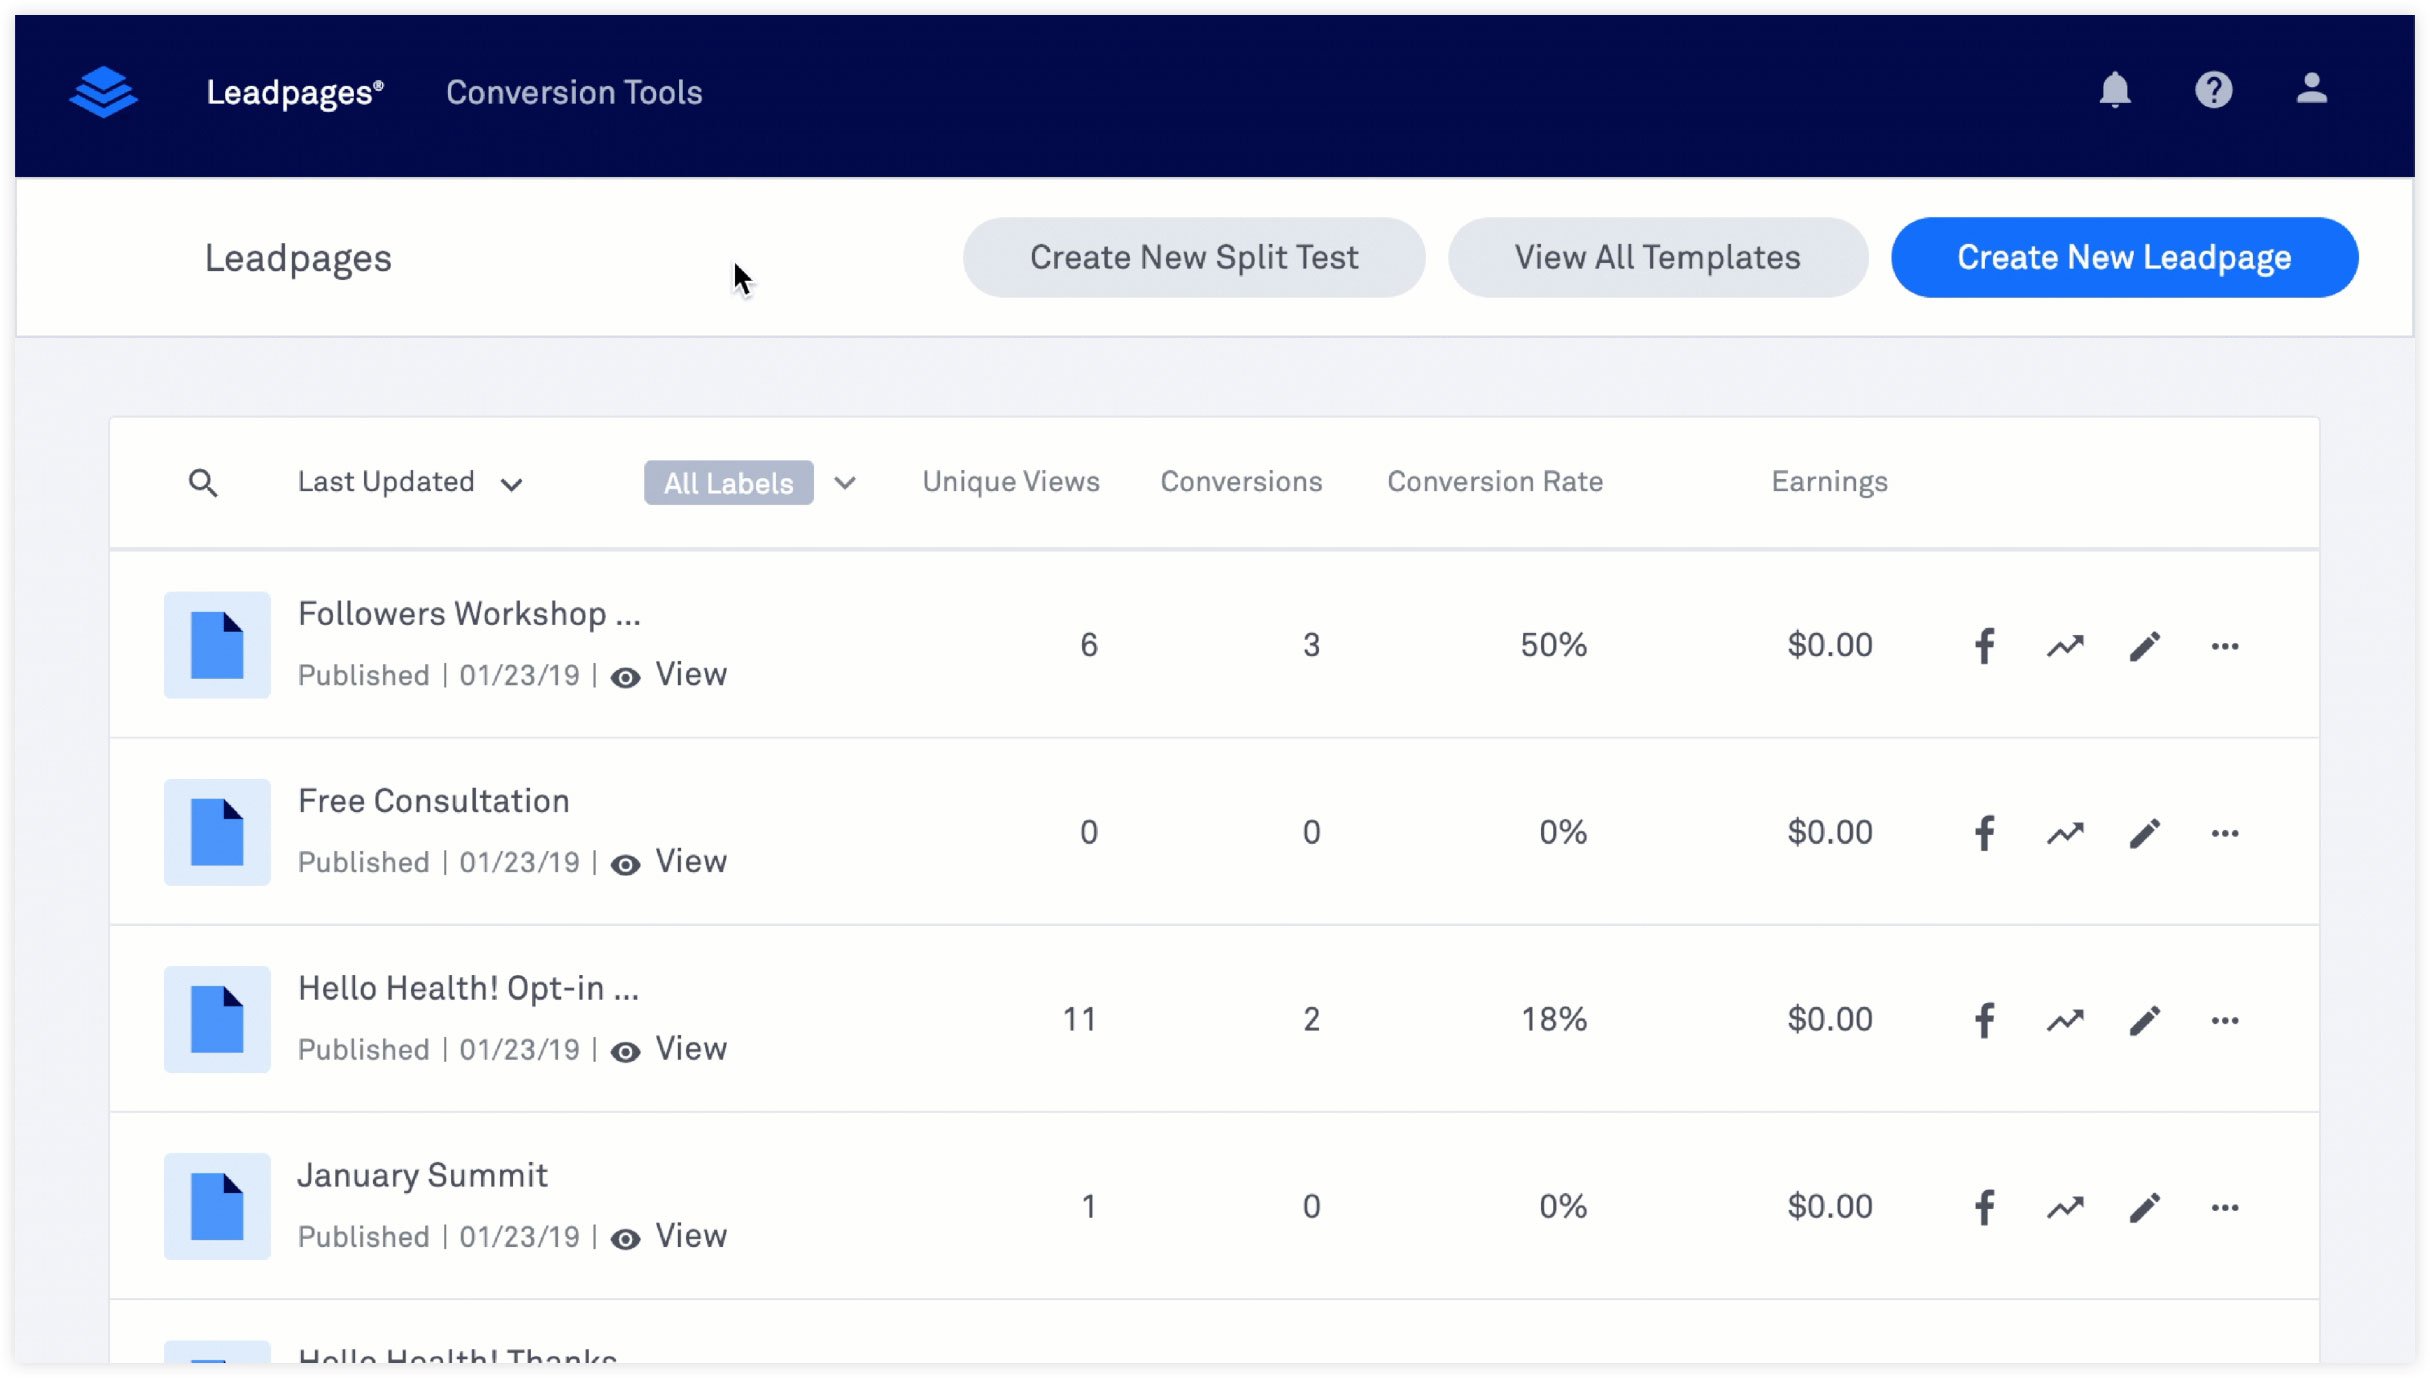Open analytics for Hello Health! Opt-in
Screen dimensions: 2430x1378
click(2065, 1020)
